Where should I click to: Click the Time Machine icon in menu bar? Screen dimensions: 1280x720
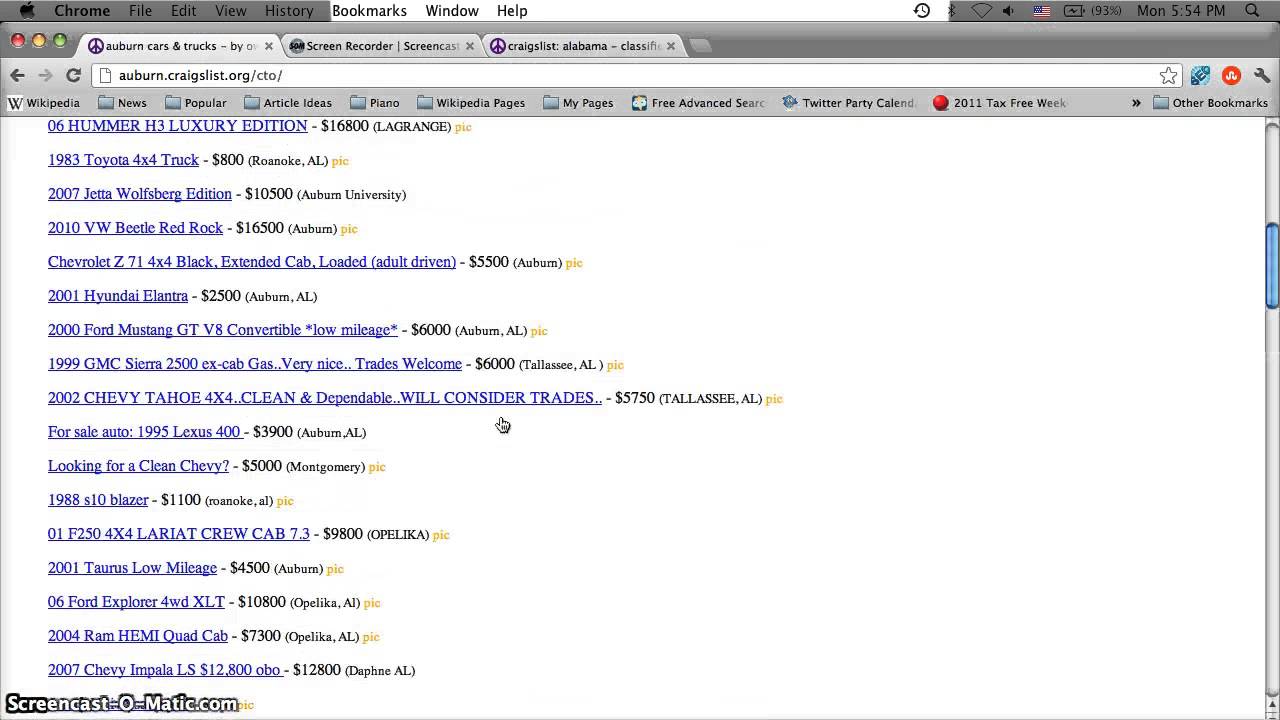[x=922, y=10]
